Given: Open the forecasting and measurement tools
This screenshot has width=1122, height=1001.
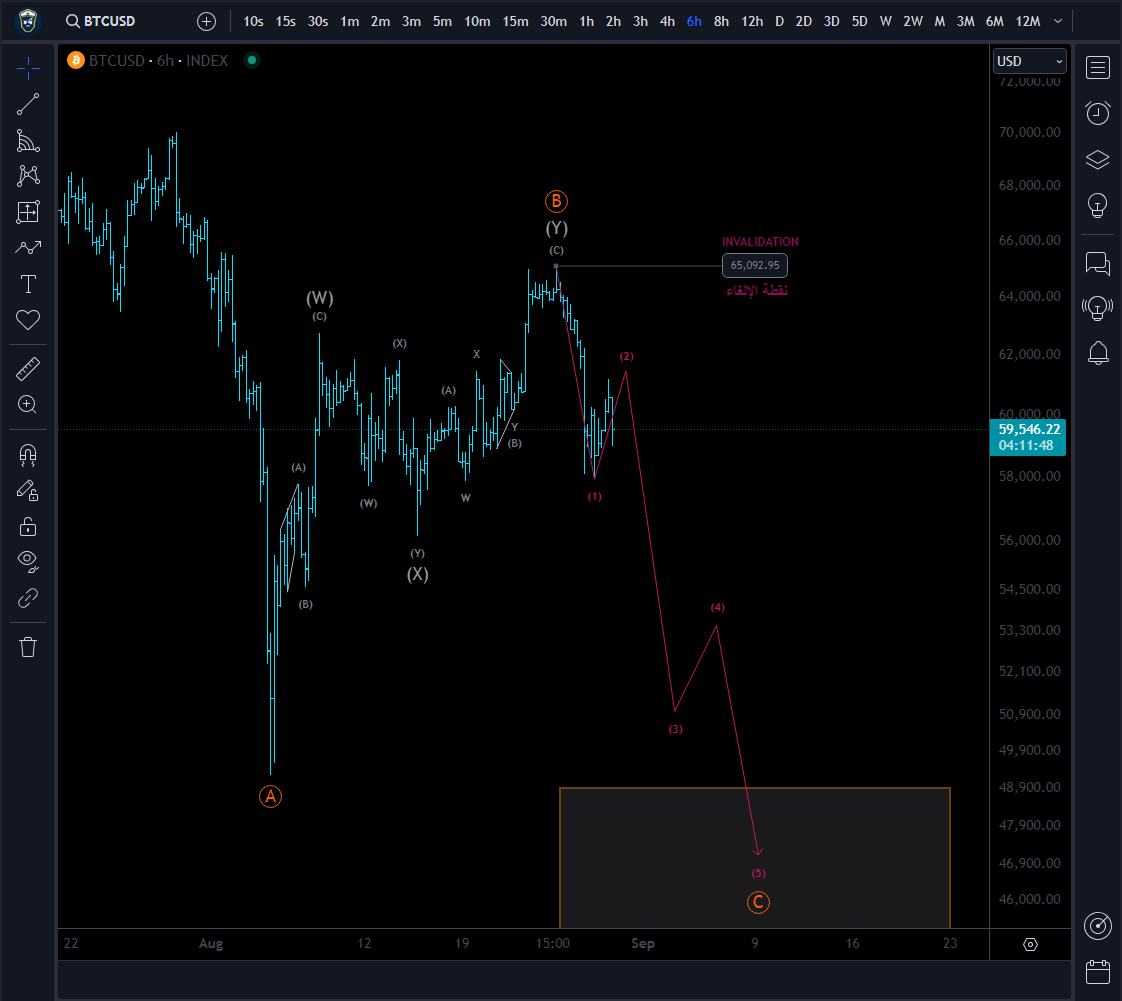Looking at the screenshot, I should [x=28, y=212].
